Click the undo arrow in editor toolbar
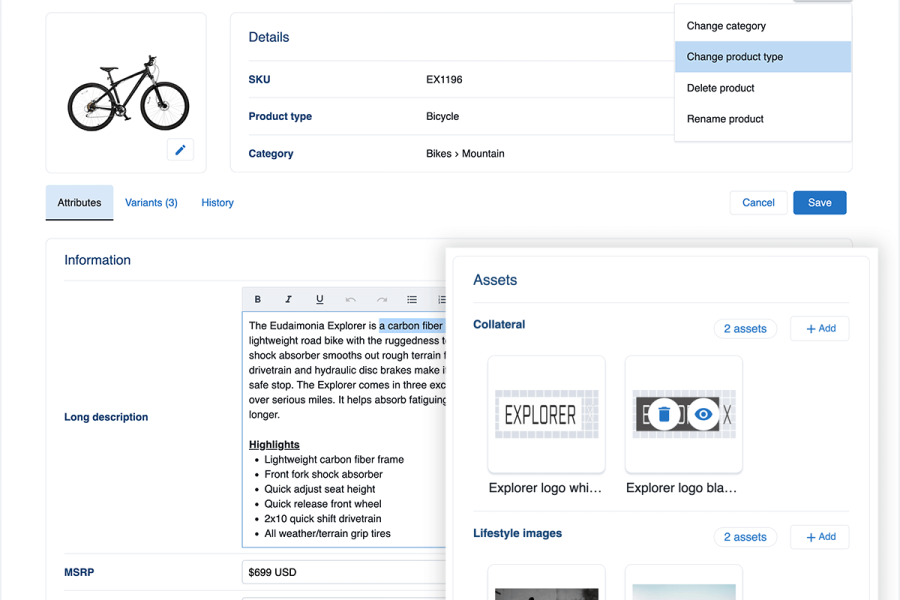Image resolution: width=900 pixels, height=600 pixels. pos(350,299)
